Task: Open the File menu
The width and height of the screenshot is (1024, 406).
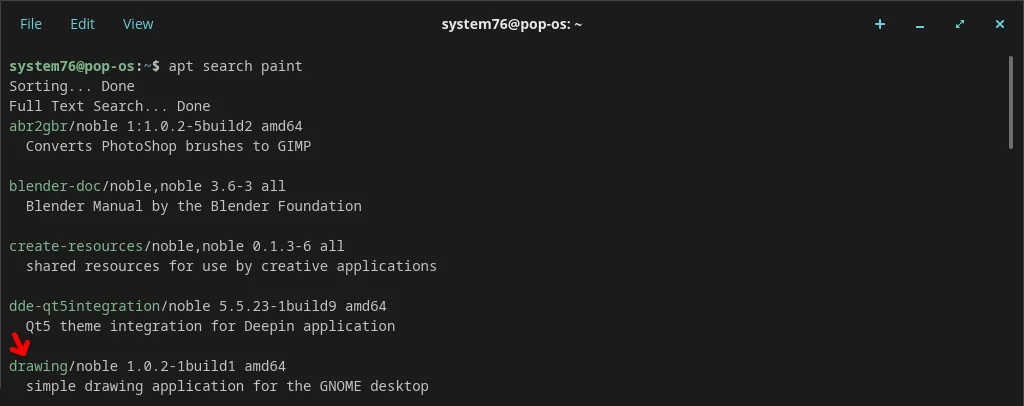Action: click(x=31, y=24)
